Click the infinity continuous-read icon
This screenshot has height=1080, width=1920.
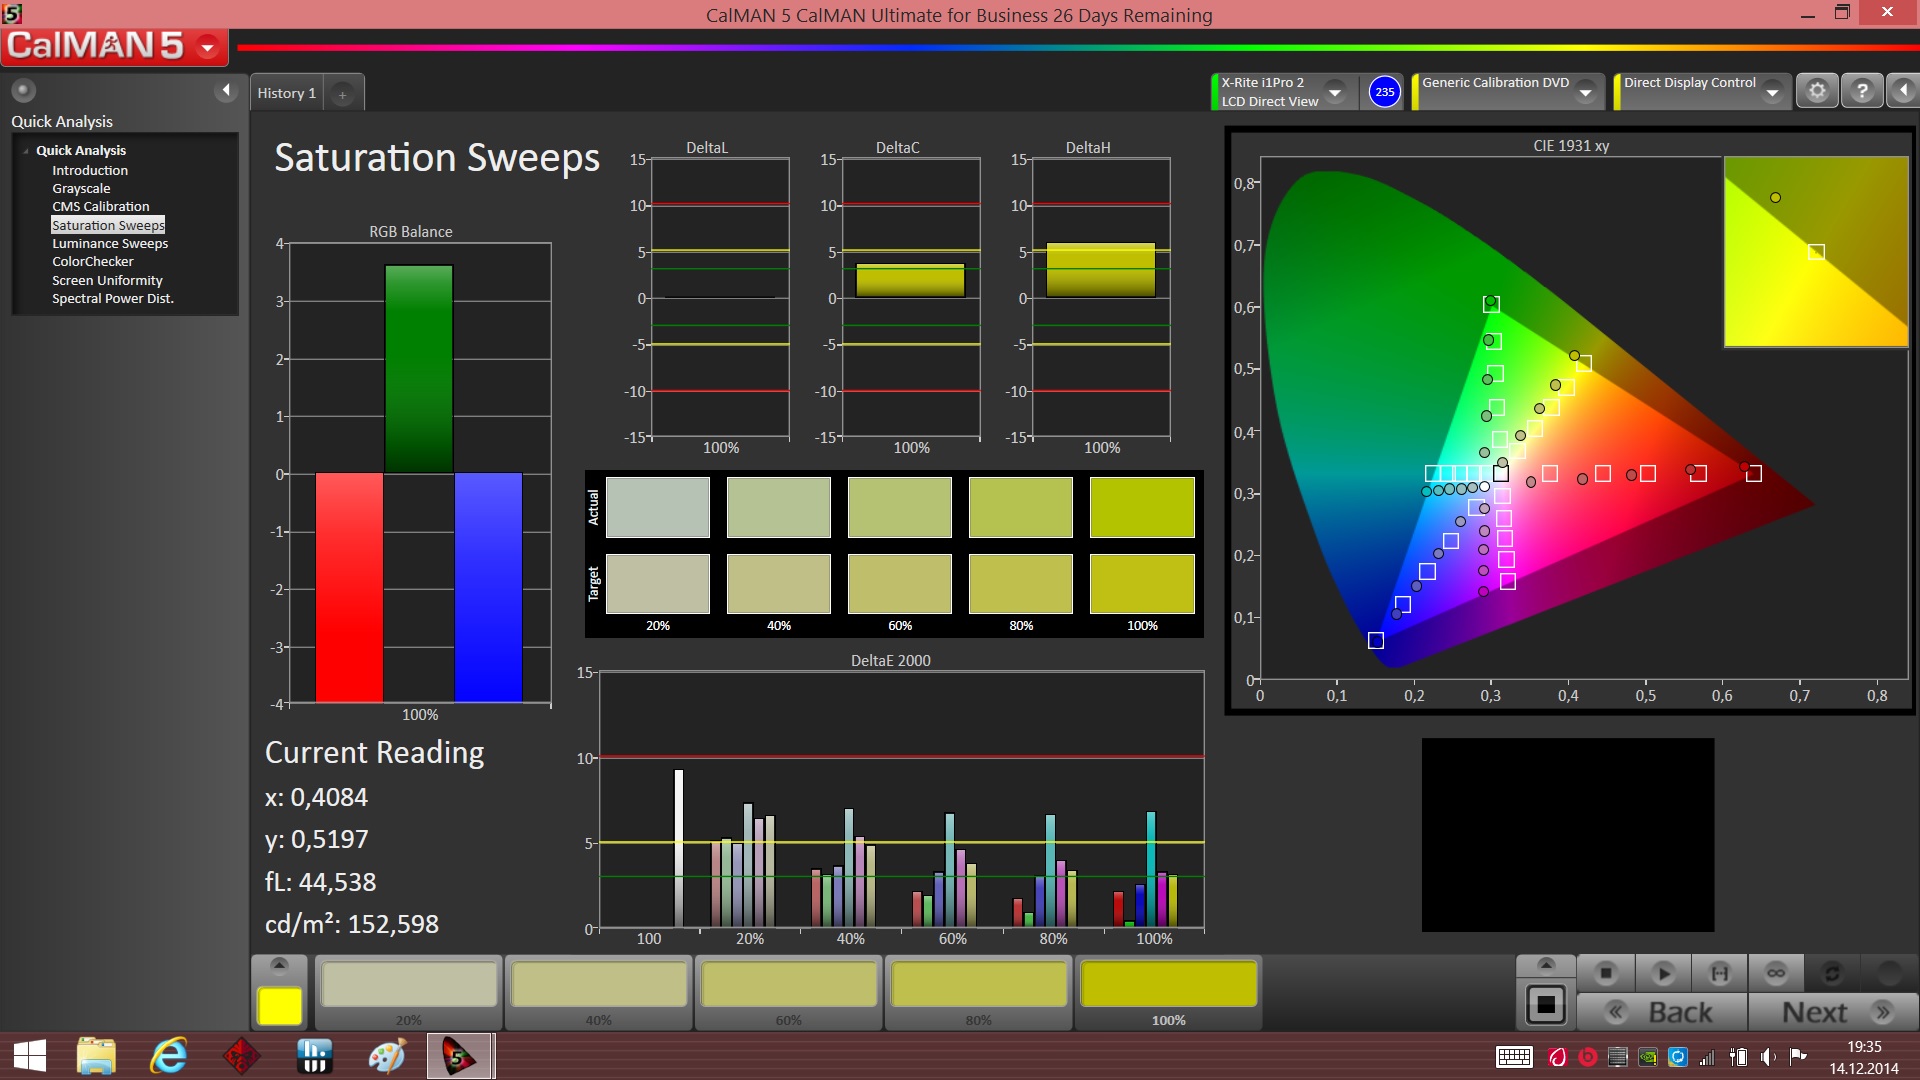pos(1776,972)
